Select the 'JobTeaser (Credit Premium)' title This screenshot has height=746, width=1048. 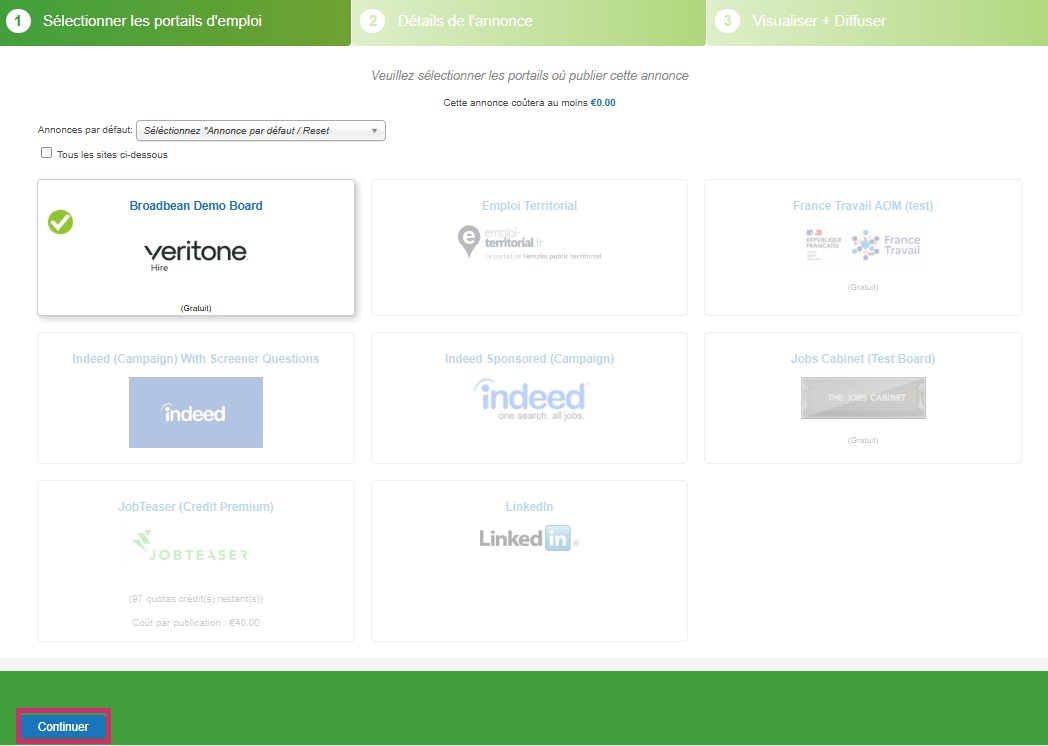point(196,507)
